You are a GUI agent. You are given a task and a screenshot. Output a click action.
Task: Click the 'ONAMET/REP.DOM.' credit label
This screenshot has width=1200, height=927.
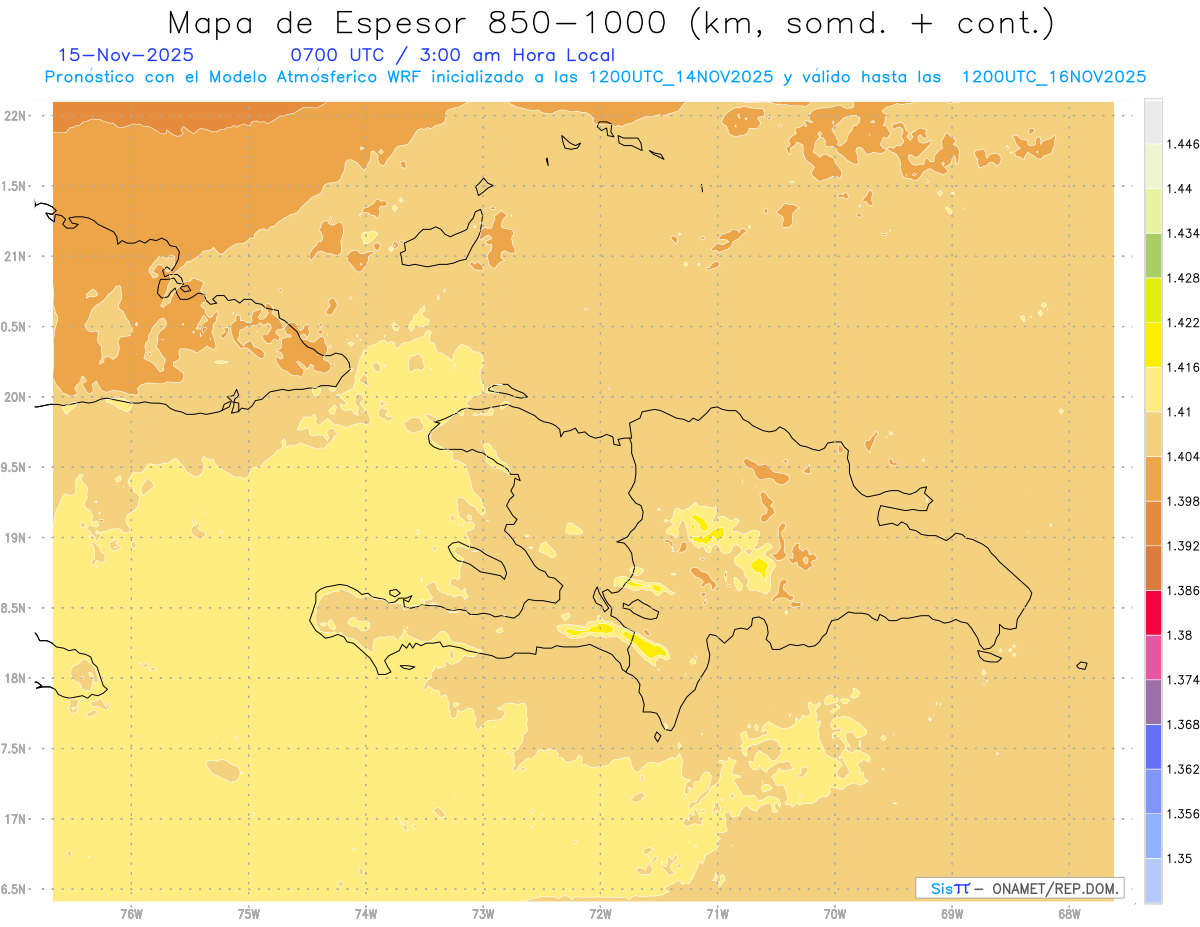(1055, 888)
